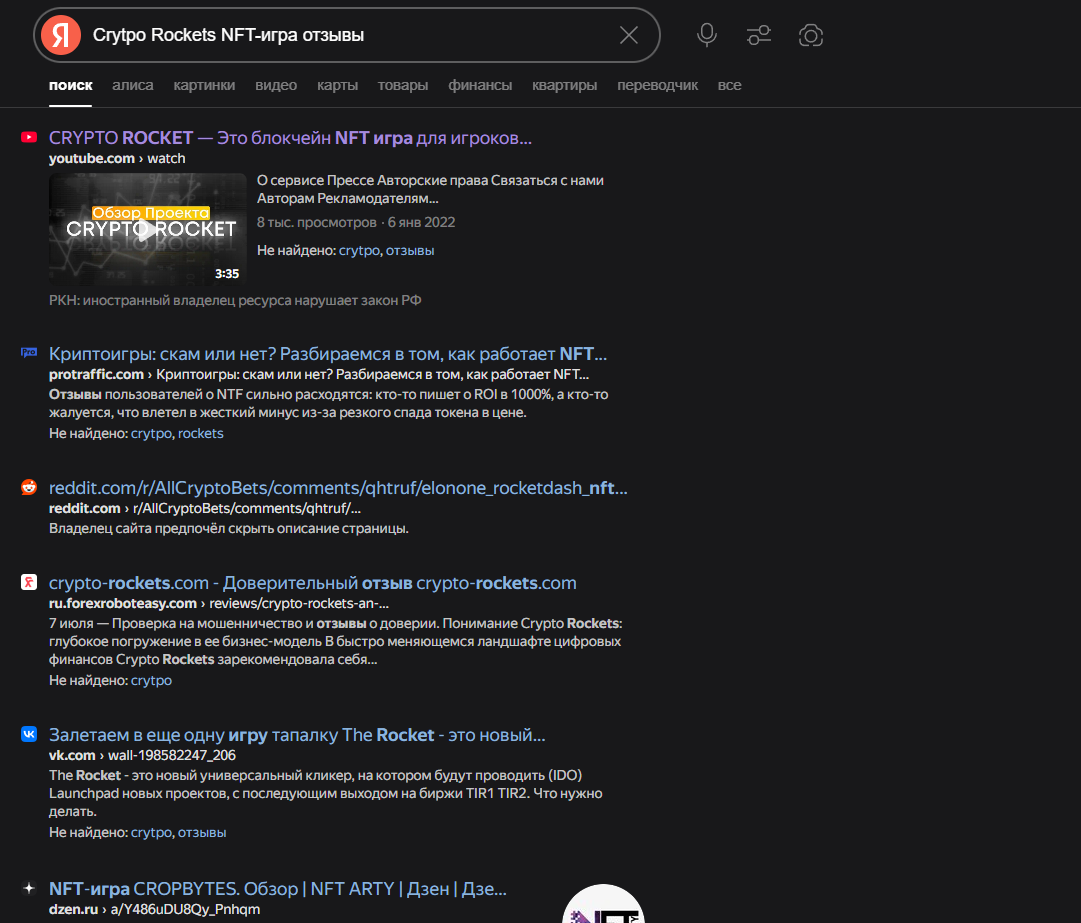Click protraffic.com domain link

pyautogui.click(x=96, y=374)
